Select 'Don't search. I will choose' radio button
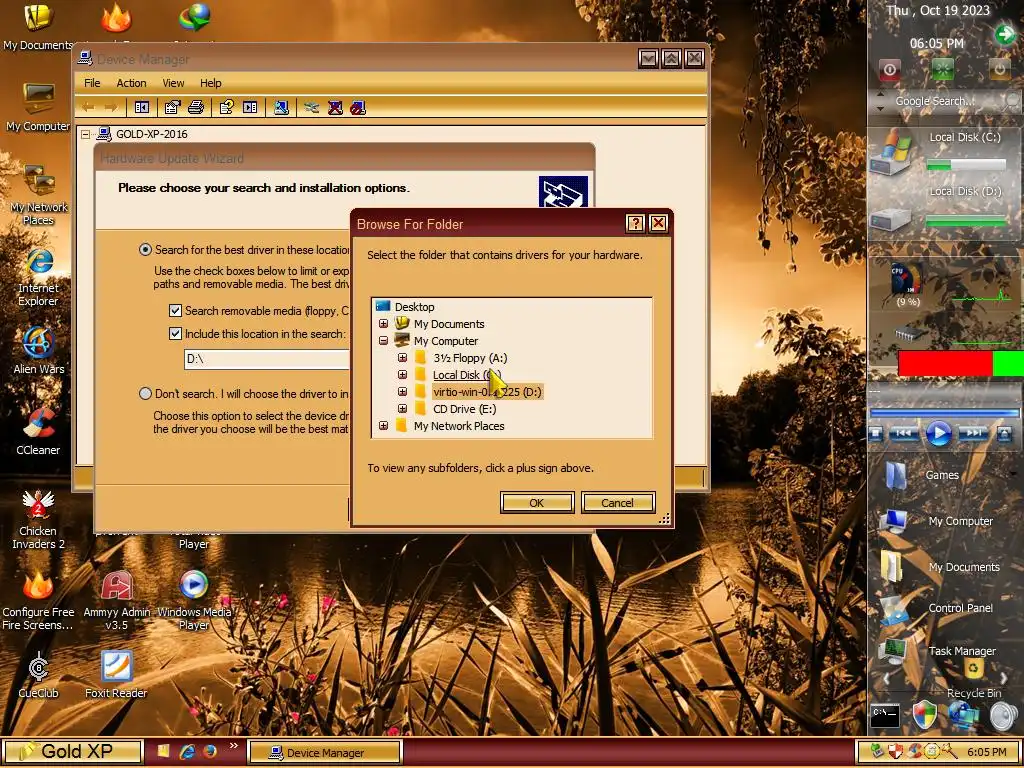The height and width of the screenshot is (768, 1024). (x=145, y=394)
